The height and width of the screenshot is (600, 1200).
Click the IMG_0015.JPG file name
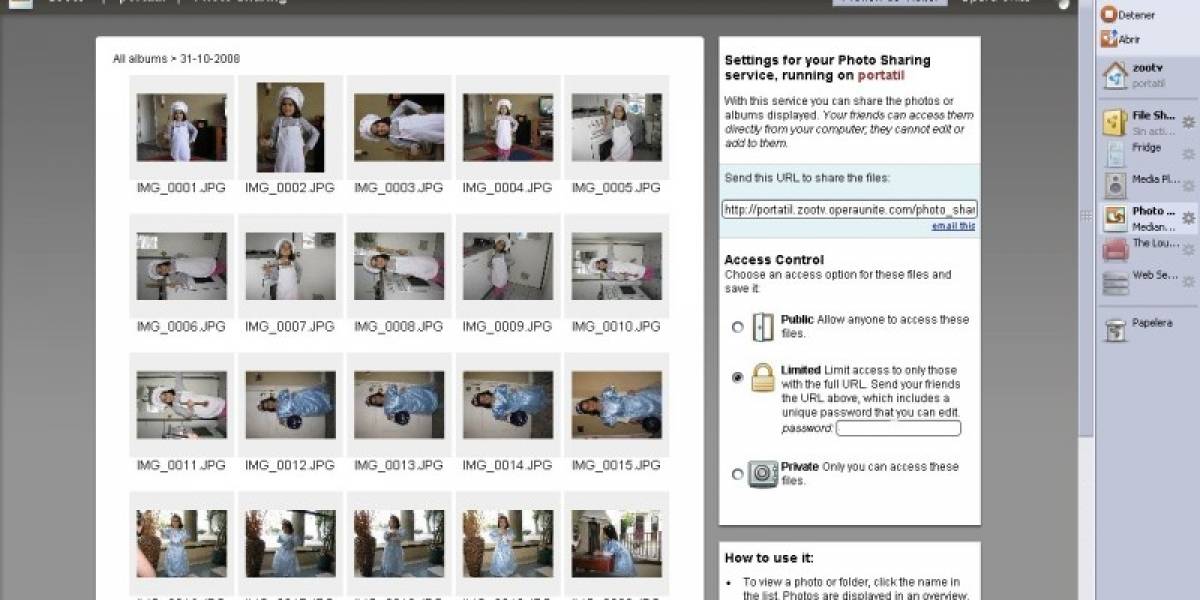(x=617, y=465)
